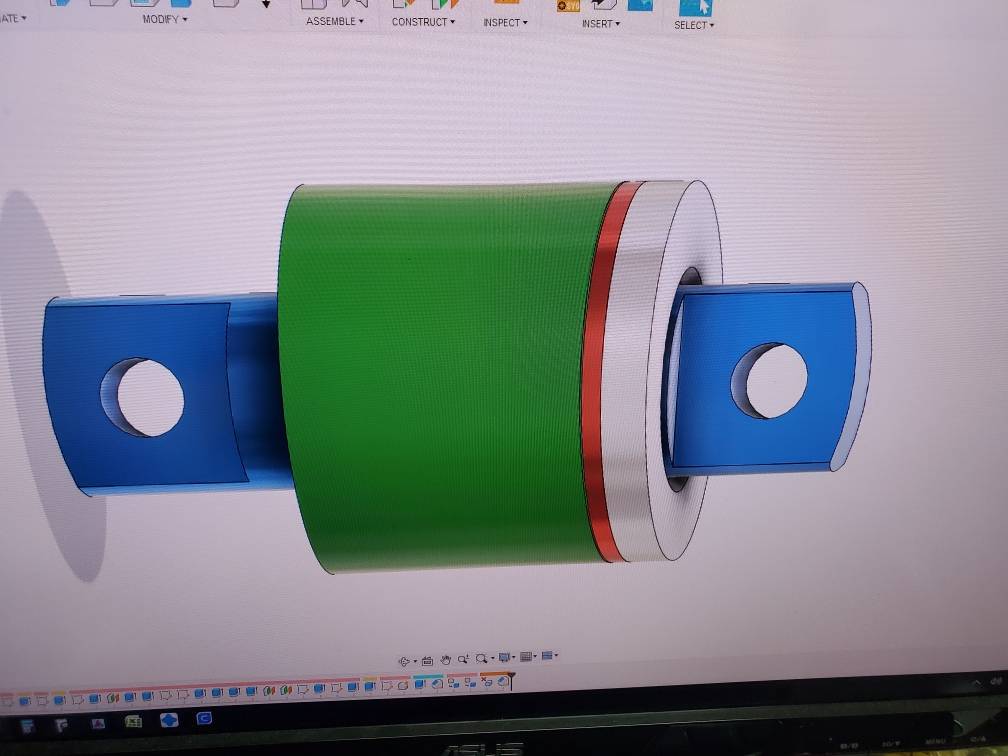Select the timeline feature with X mark
This screenshot has height=756, width=1008.
click(486, 683)
